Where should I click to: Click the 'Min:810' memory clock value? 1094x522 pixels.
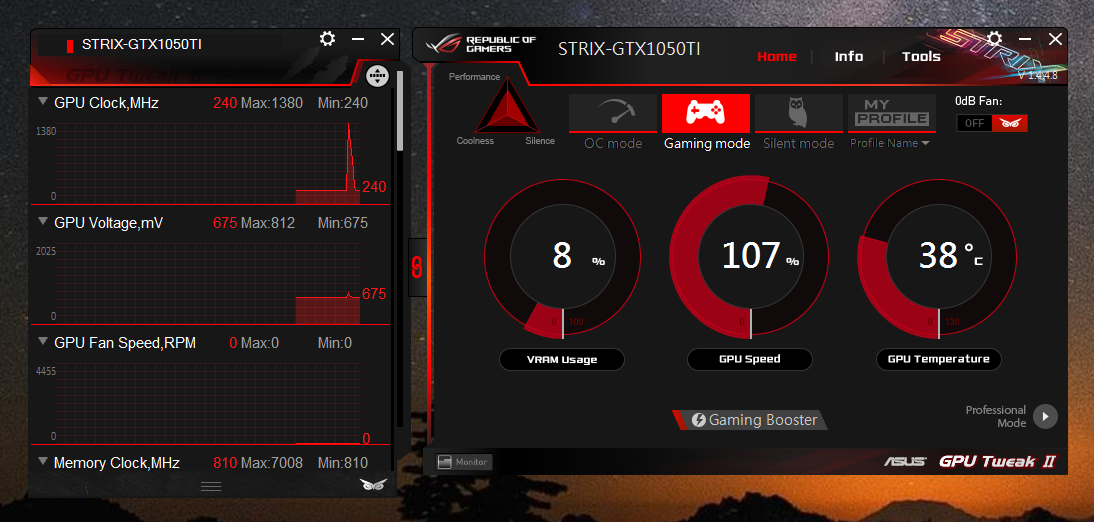click(343, 463)
